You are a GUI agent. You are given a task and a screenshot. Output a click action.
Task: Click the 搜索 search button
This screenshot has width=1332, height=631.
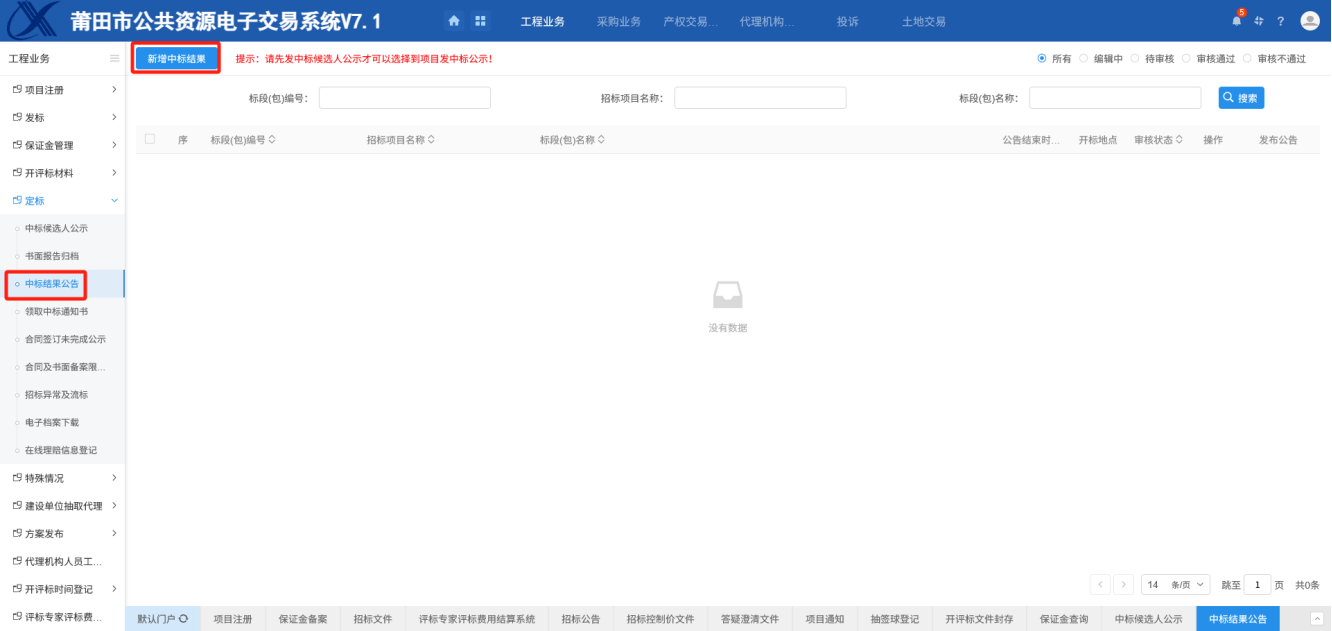(x=1241, y=98)
